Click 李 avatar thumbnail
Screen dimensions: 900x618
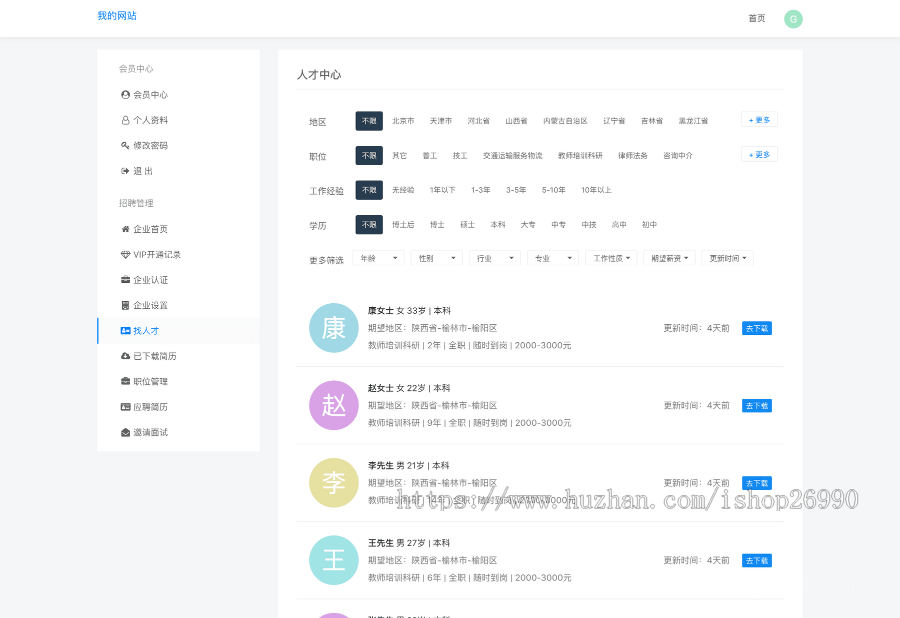(333, 483)
